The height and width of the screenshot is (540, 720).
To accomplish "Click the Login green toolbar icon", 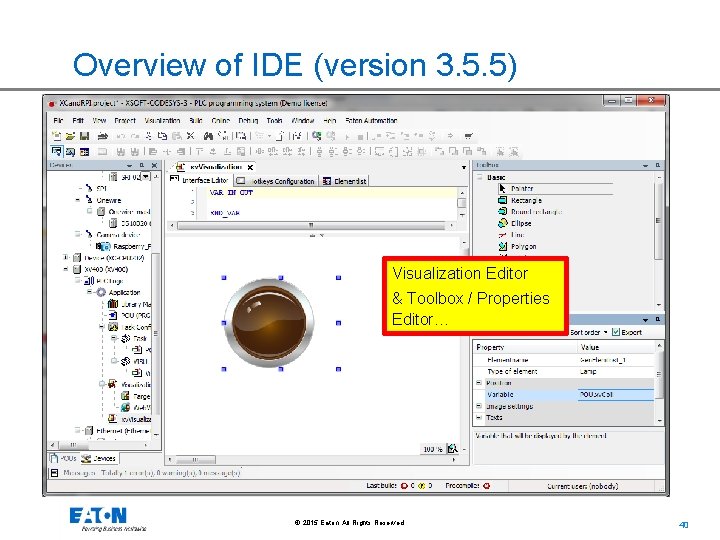I will click(316, 136).
